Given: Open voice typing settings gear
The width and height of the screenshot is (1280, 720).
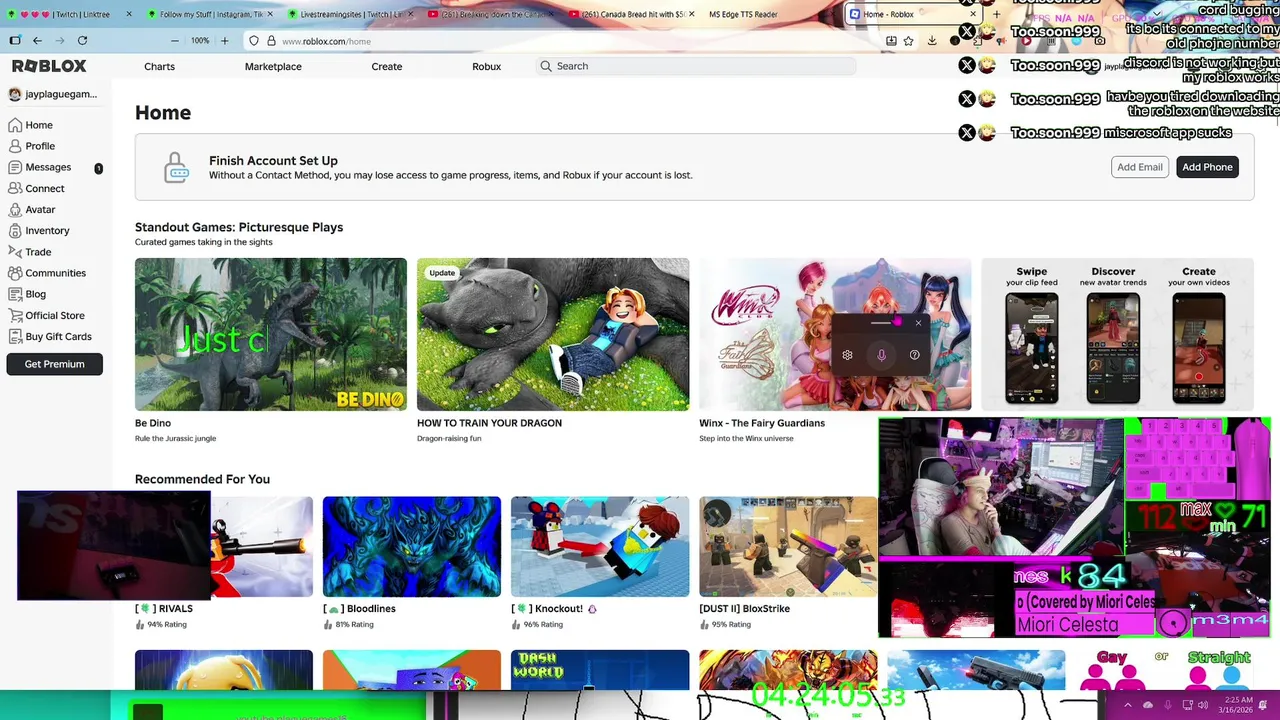Looking at the screenshot, I should 847,355.
